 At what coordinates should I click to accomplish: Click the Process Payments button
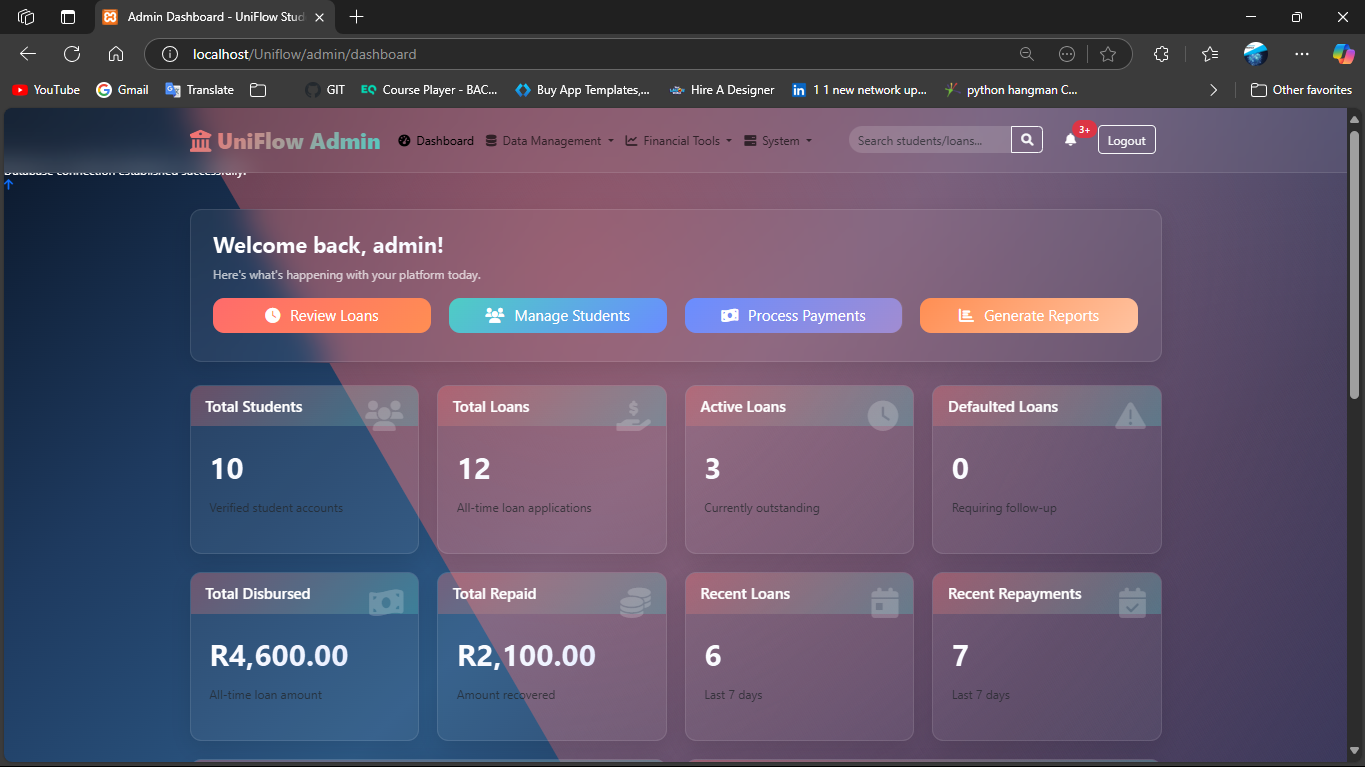[793, 315]
